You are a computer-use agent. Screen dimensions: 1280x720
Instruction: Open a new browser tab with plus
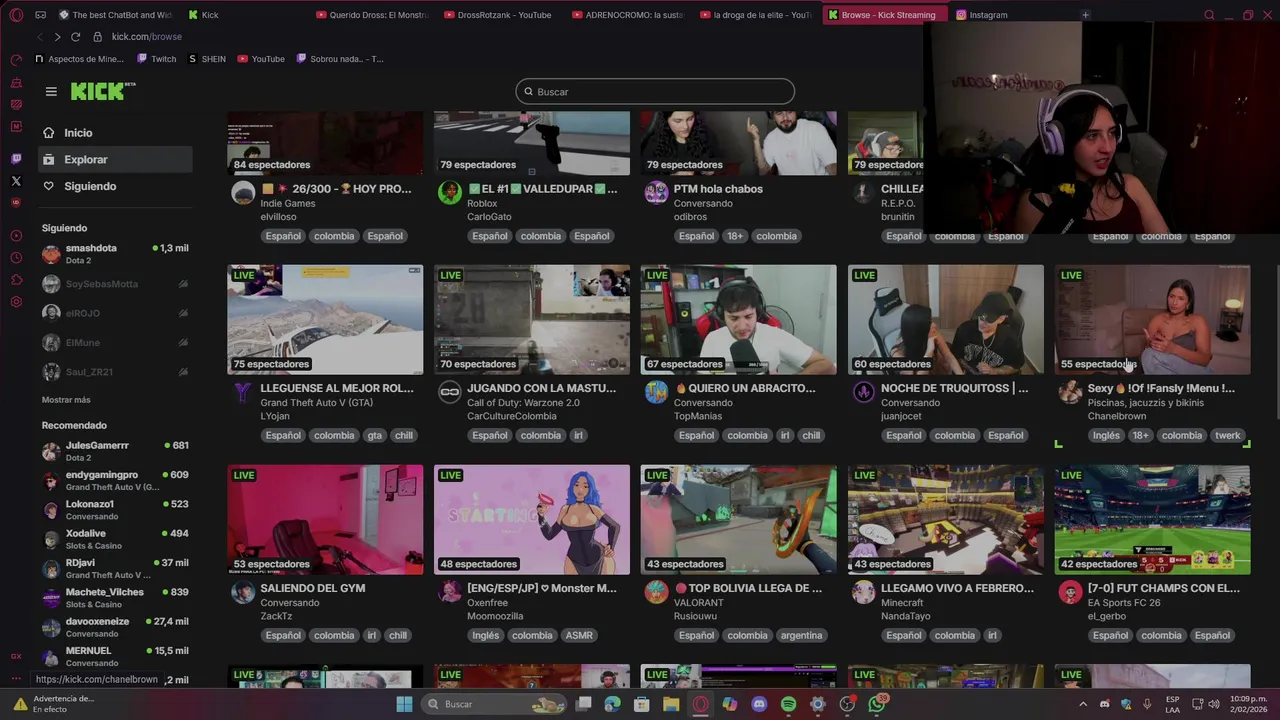(x=1085, y=15)
